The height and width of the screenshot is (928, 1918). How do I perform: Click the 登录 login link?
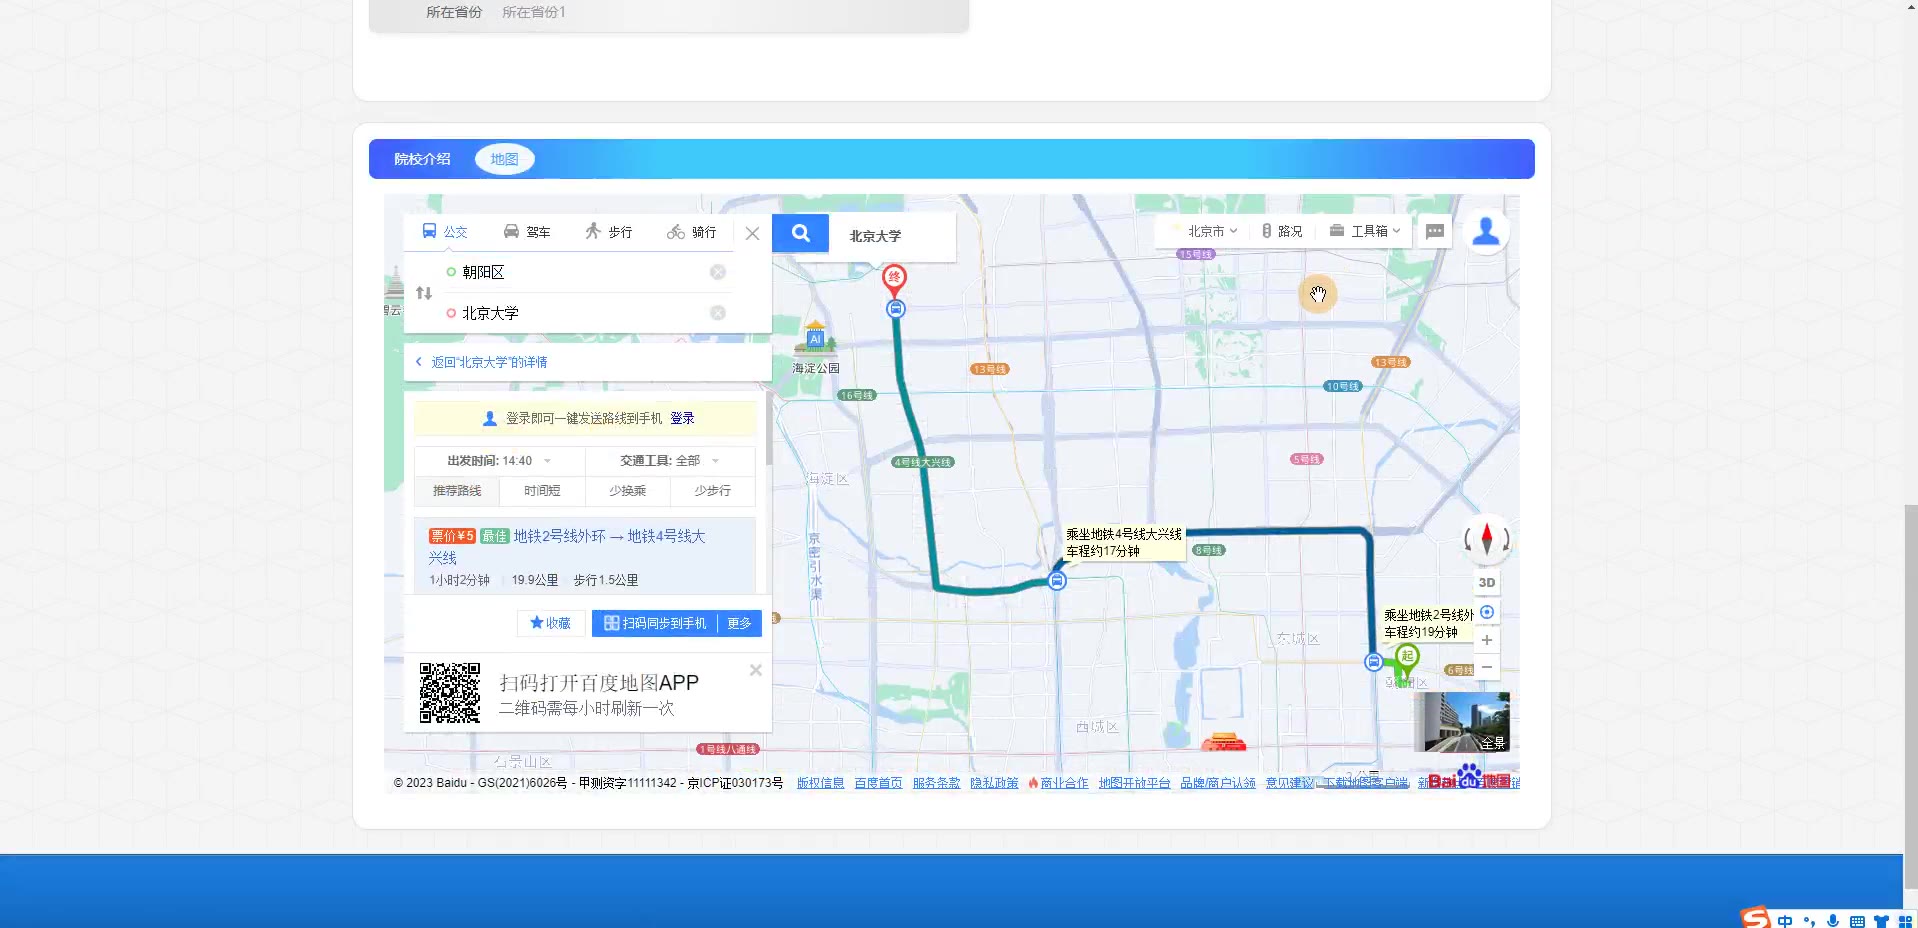(x=682, y=418)
